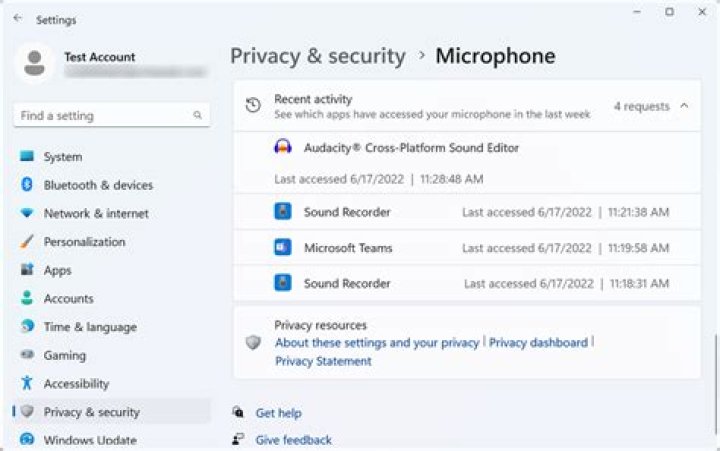Click the Find a setting search box

112,115
